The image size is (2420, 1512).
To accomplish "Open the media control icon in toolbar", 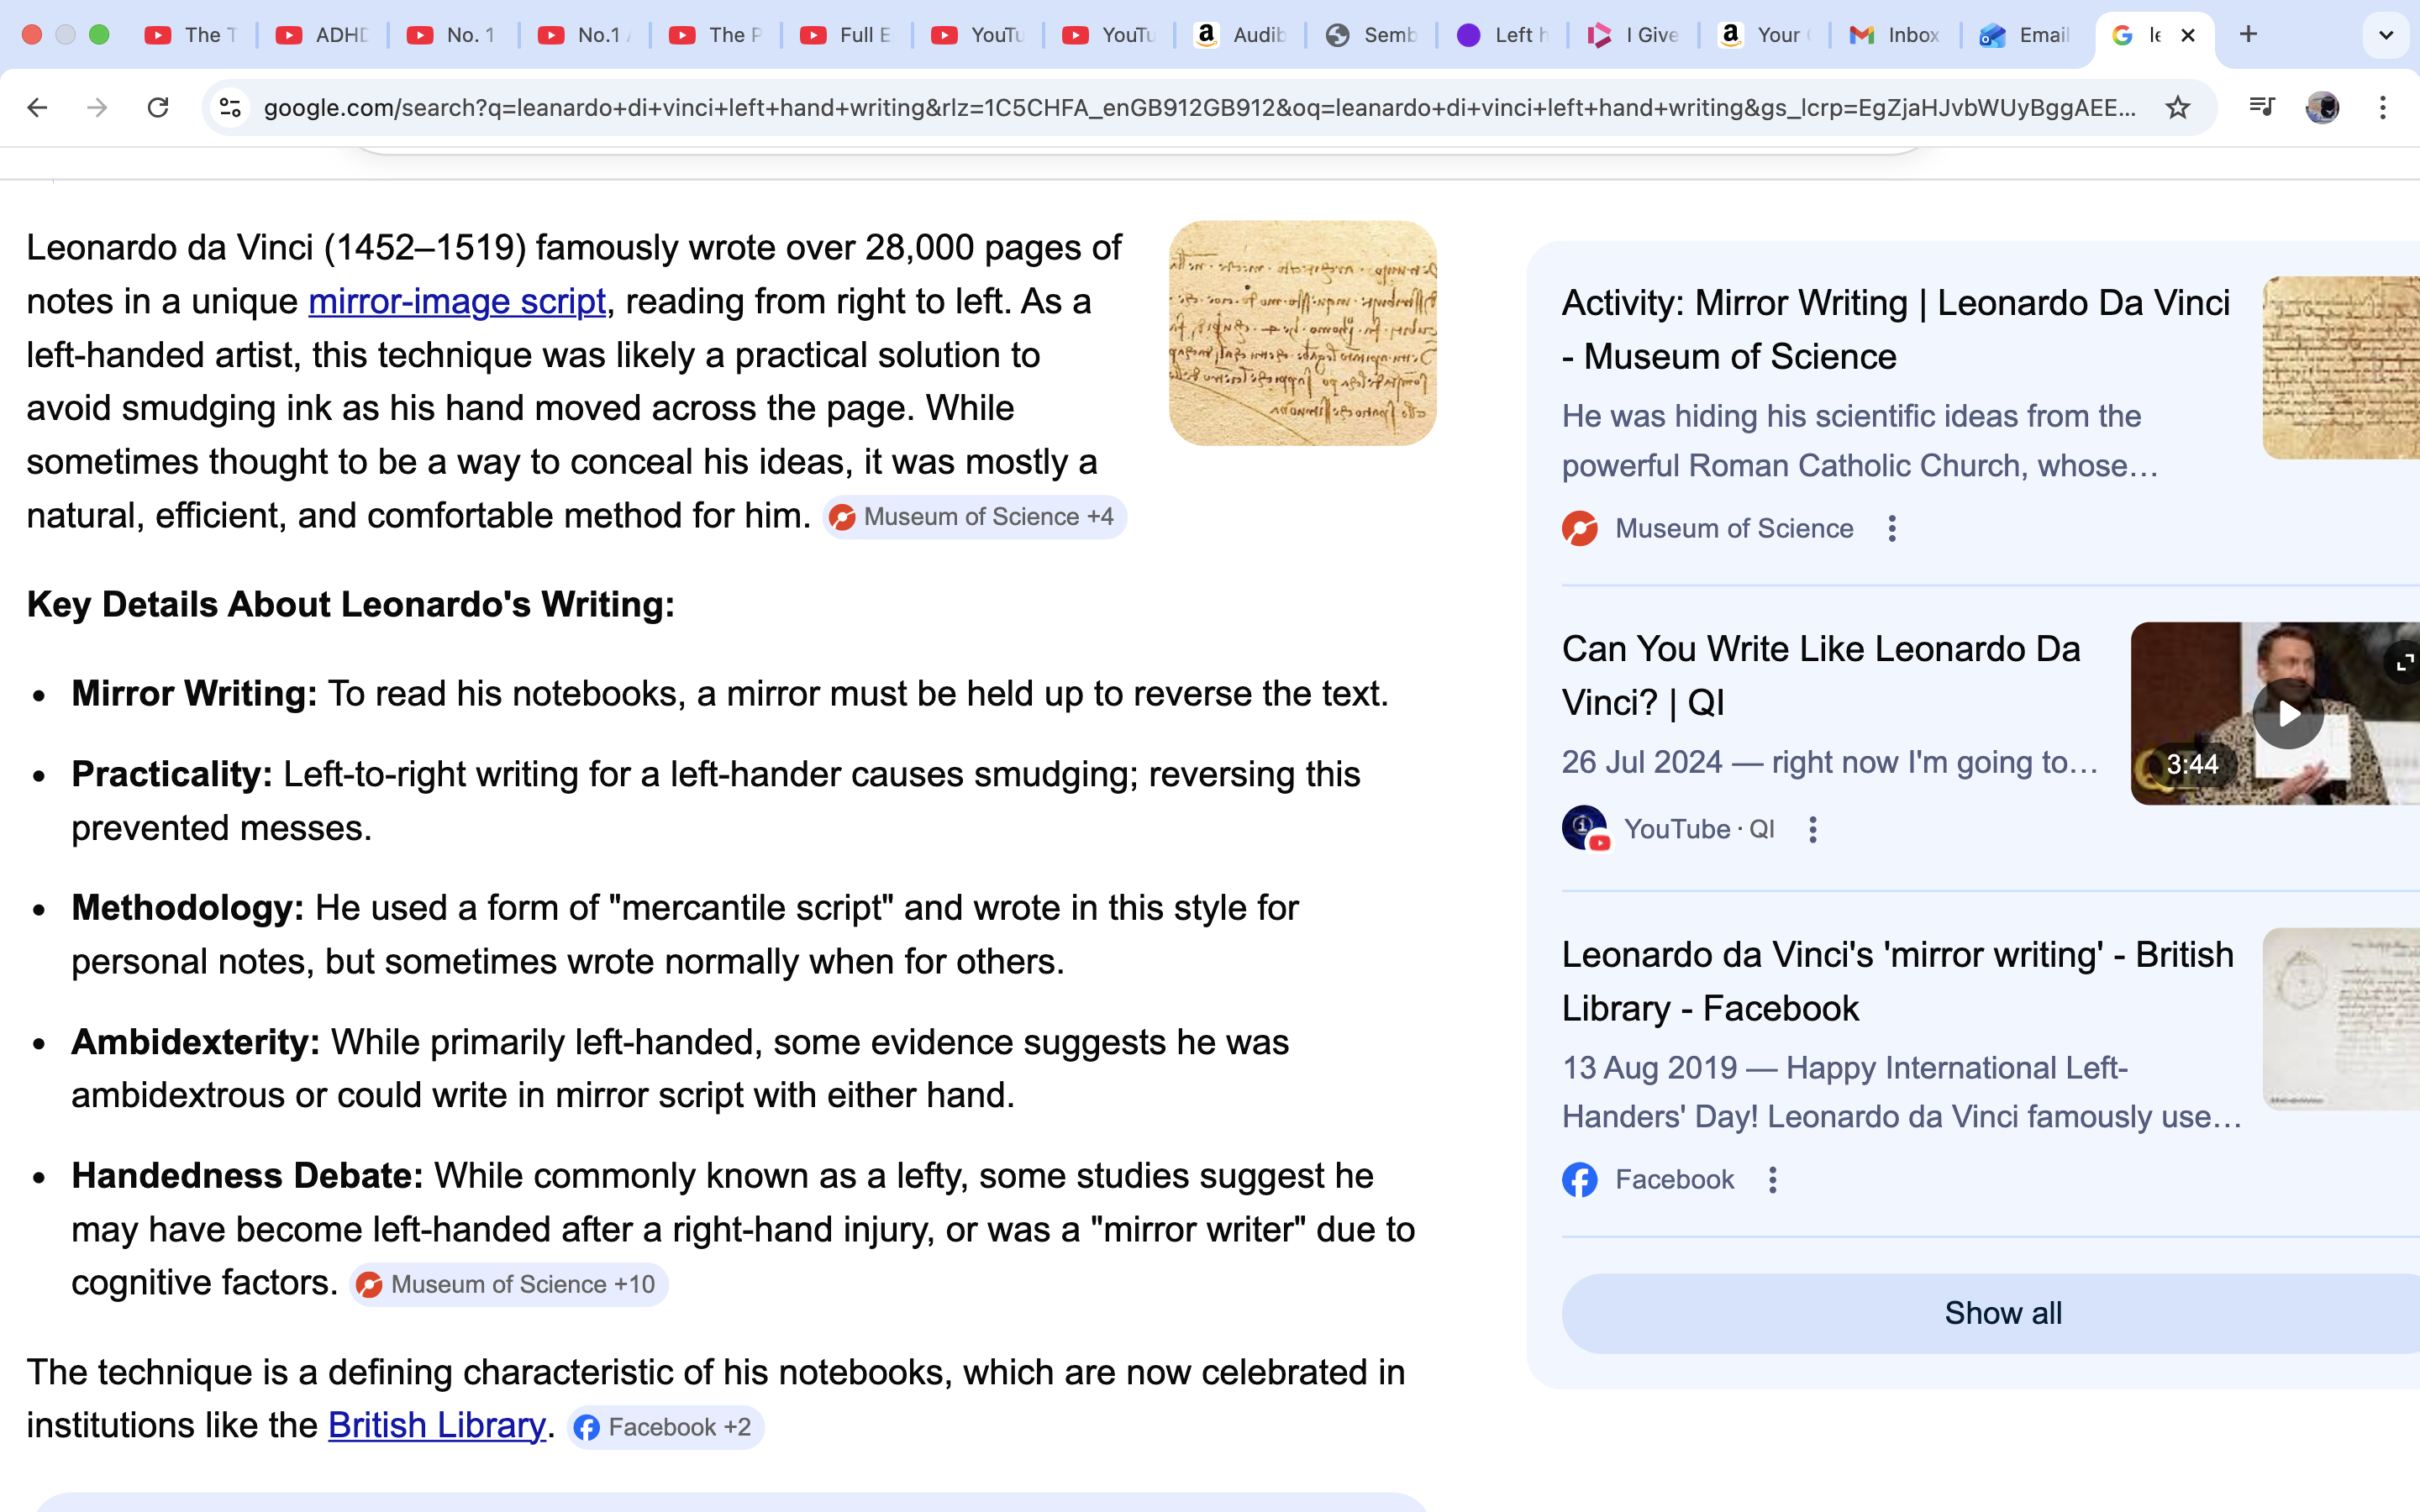I will (x=2261, y=107).
